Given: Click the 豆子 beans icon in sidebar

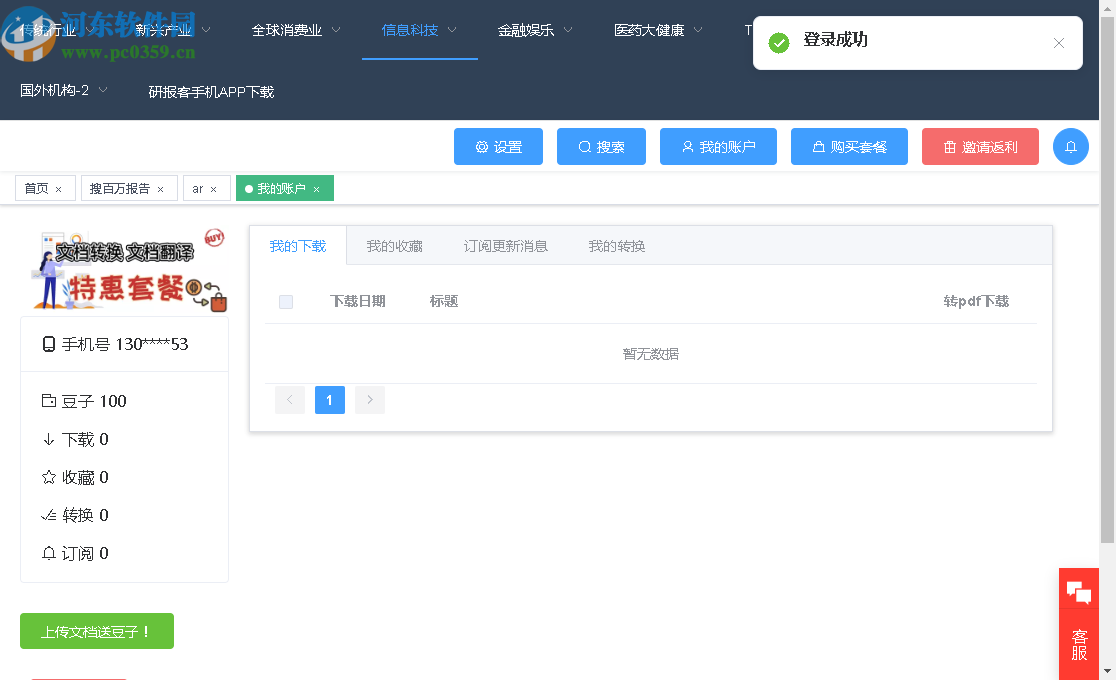Looking at the screenshot, I should [x=50, y=401].
